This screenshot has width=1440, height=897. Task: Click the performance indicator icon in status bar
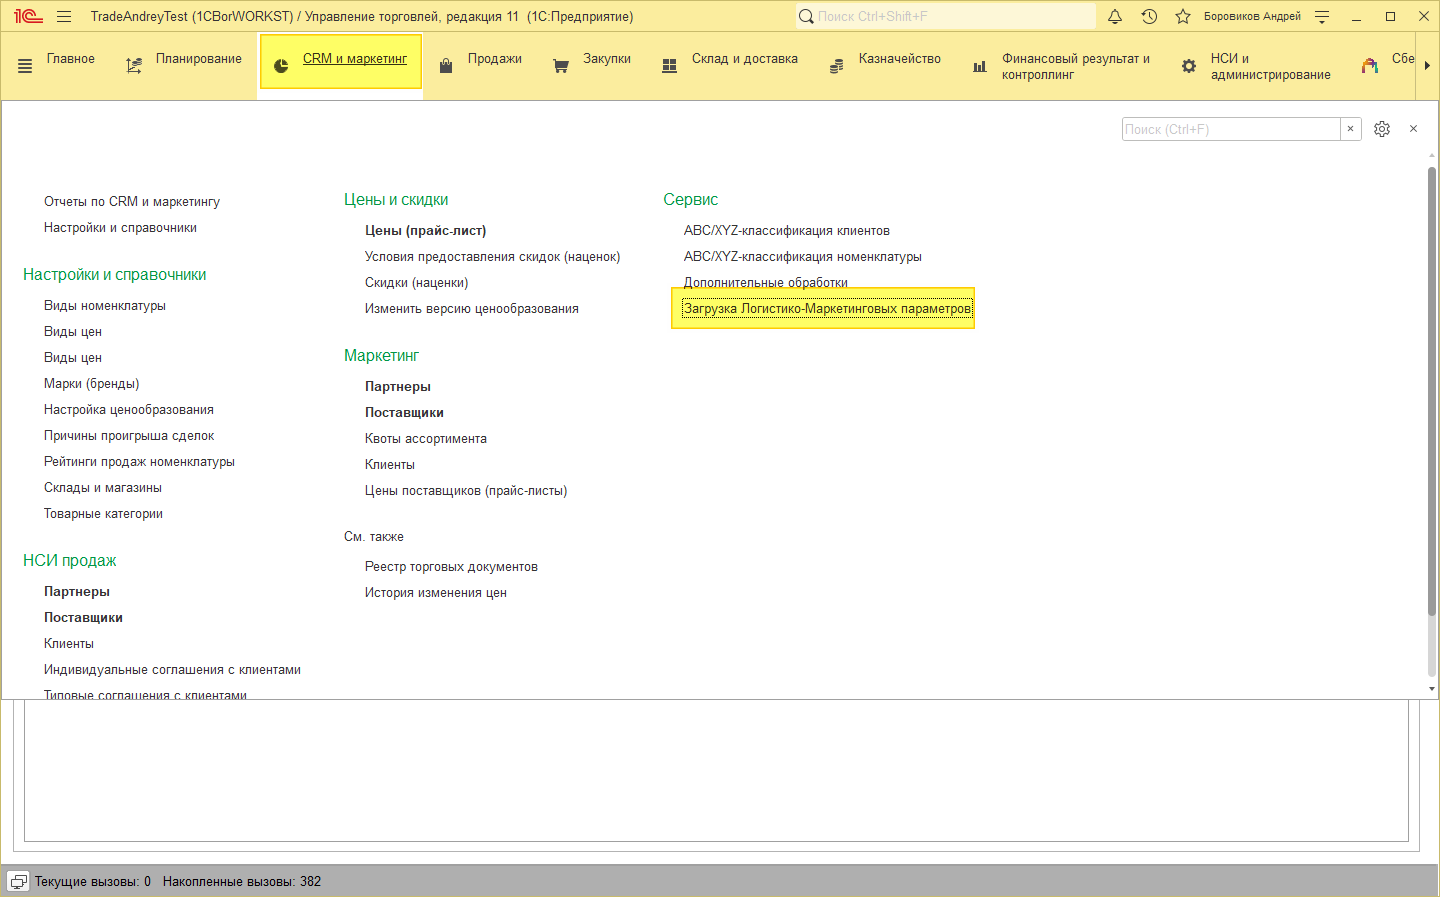(18, 881)
